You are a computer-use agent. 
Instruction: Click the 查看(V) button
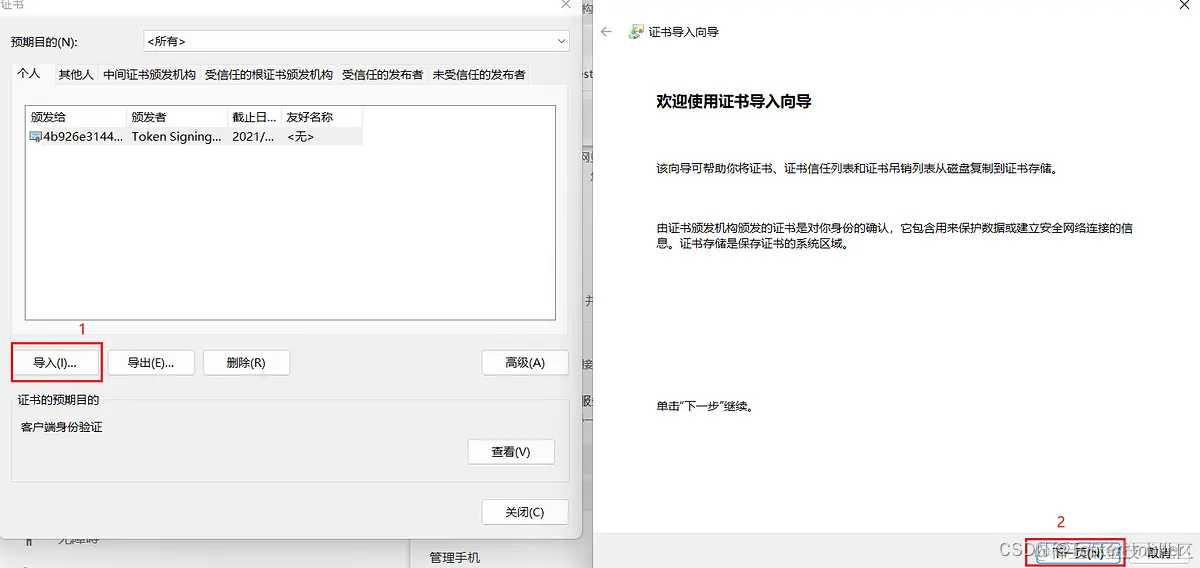click(511, 452)
